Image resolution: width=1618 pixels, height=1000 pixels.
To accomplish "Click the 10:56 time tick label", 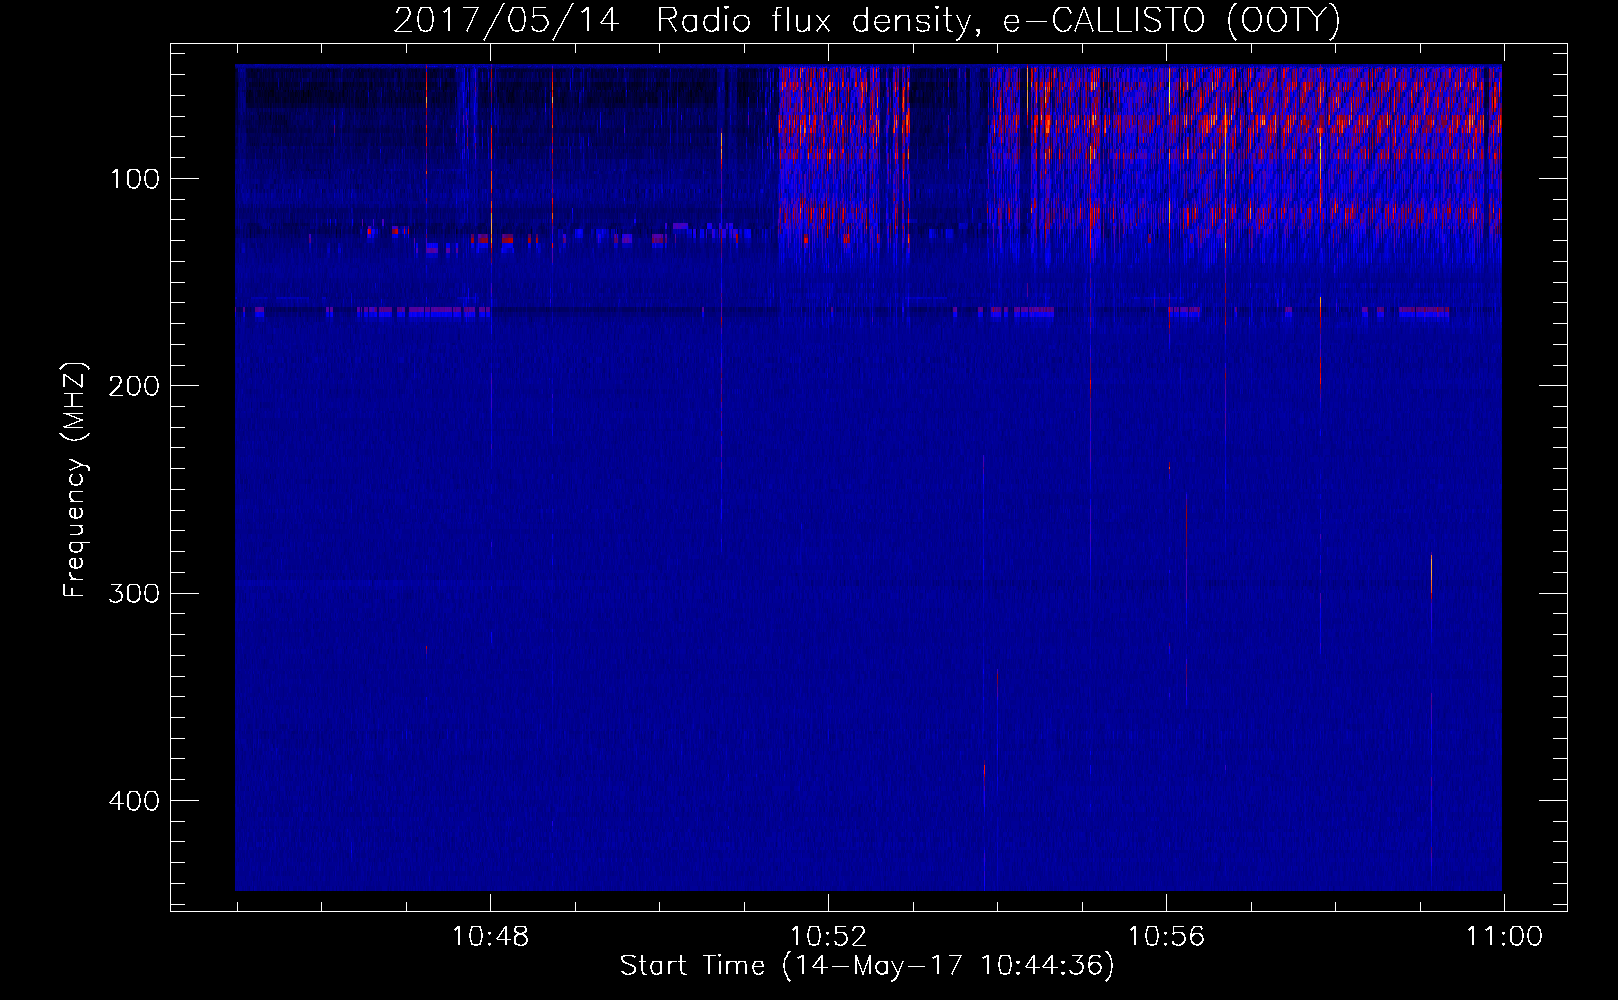I will point(1166,937).
